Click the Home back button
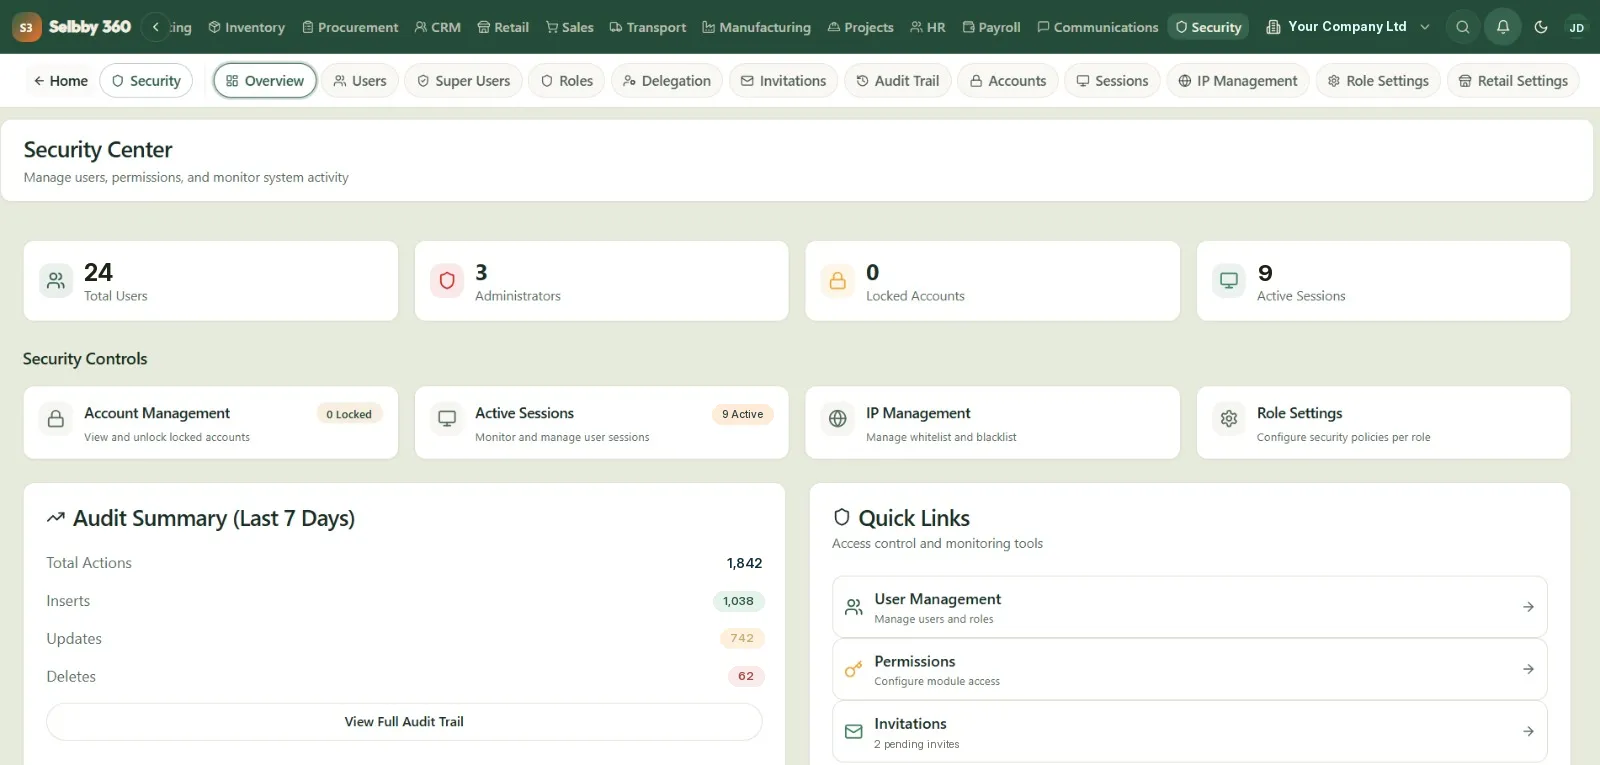Screen dimensions: 1600x765 tap(60, 81)
